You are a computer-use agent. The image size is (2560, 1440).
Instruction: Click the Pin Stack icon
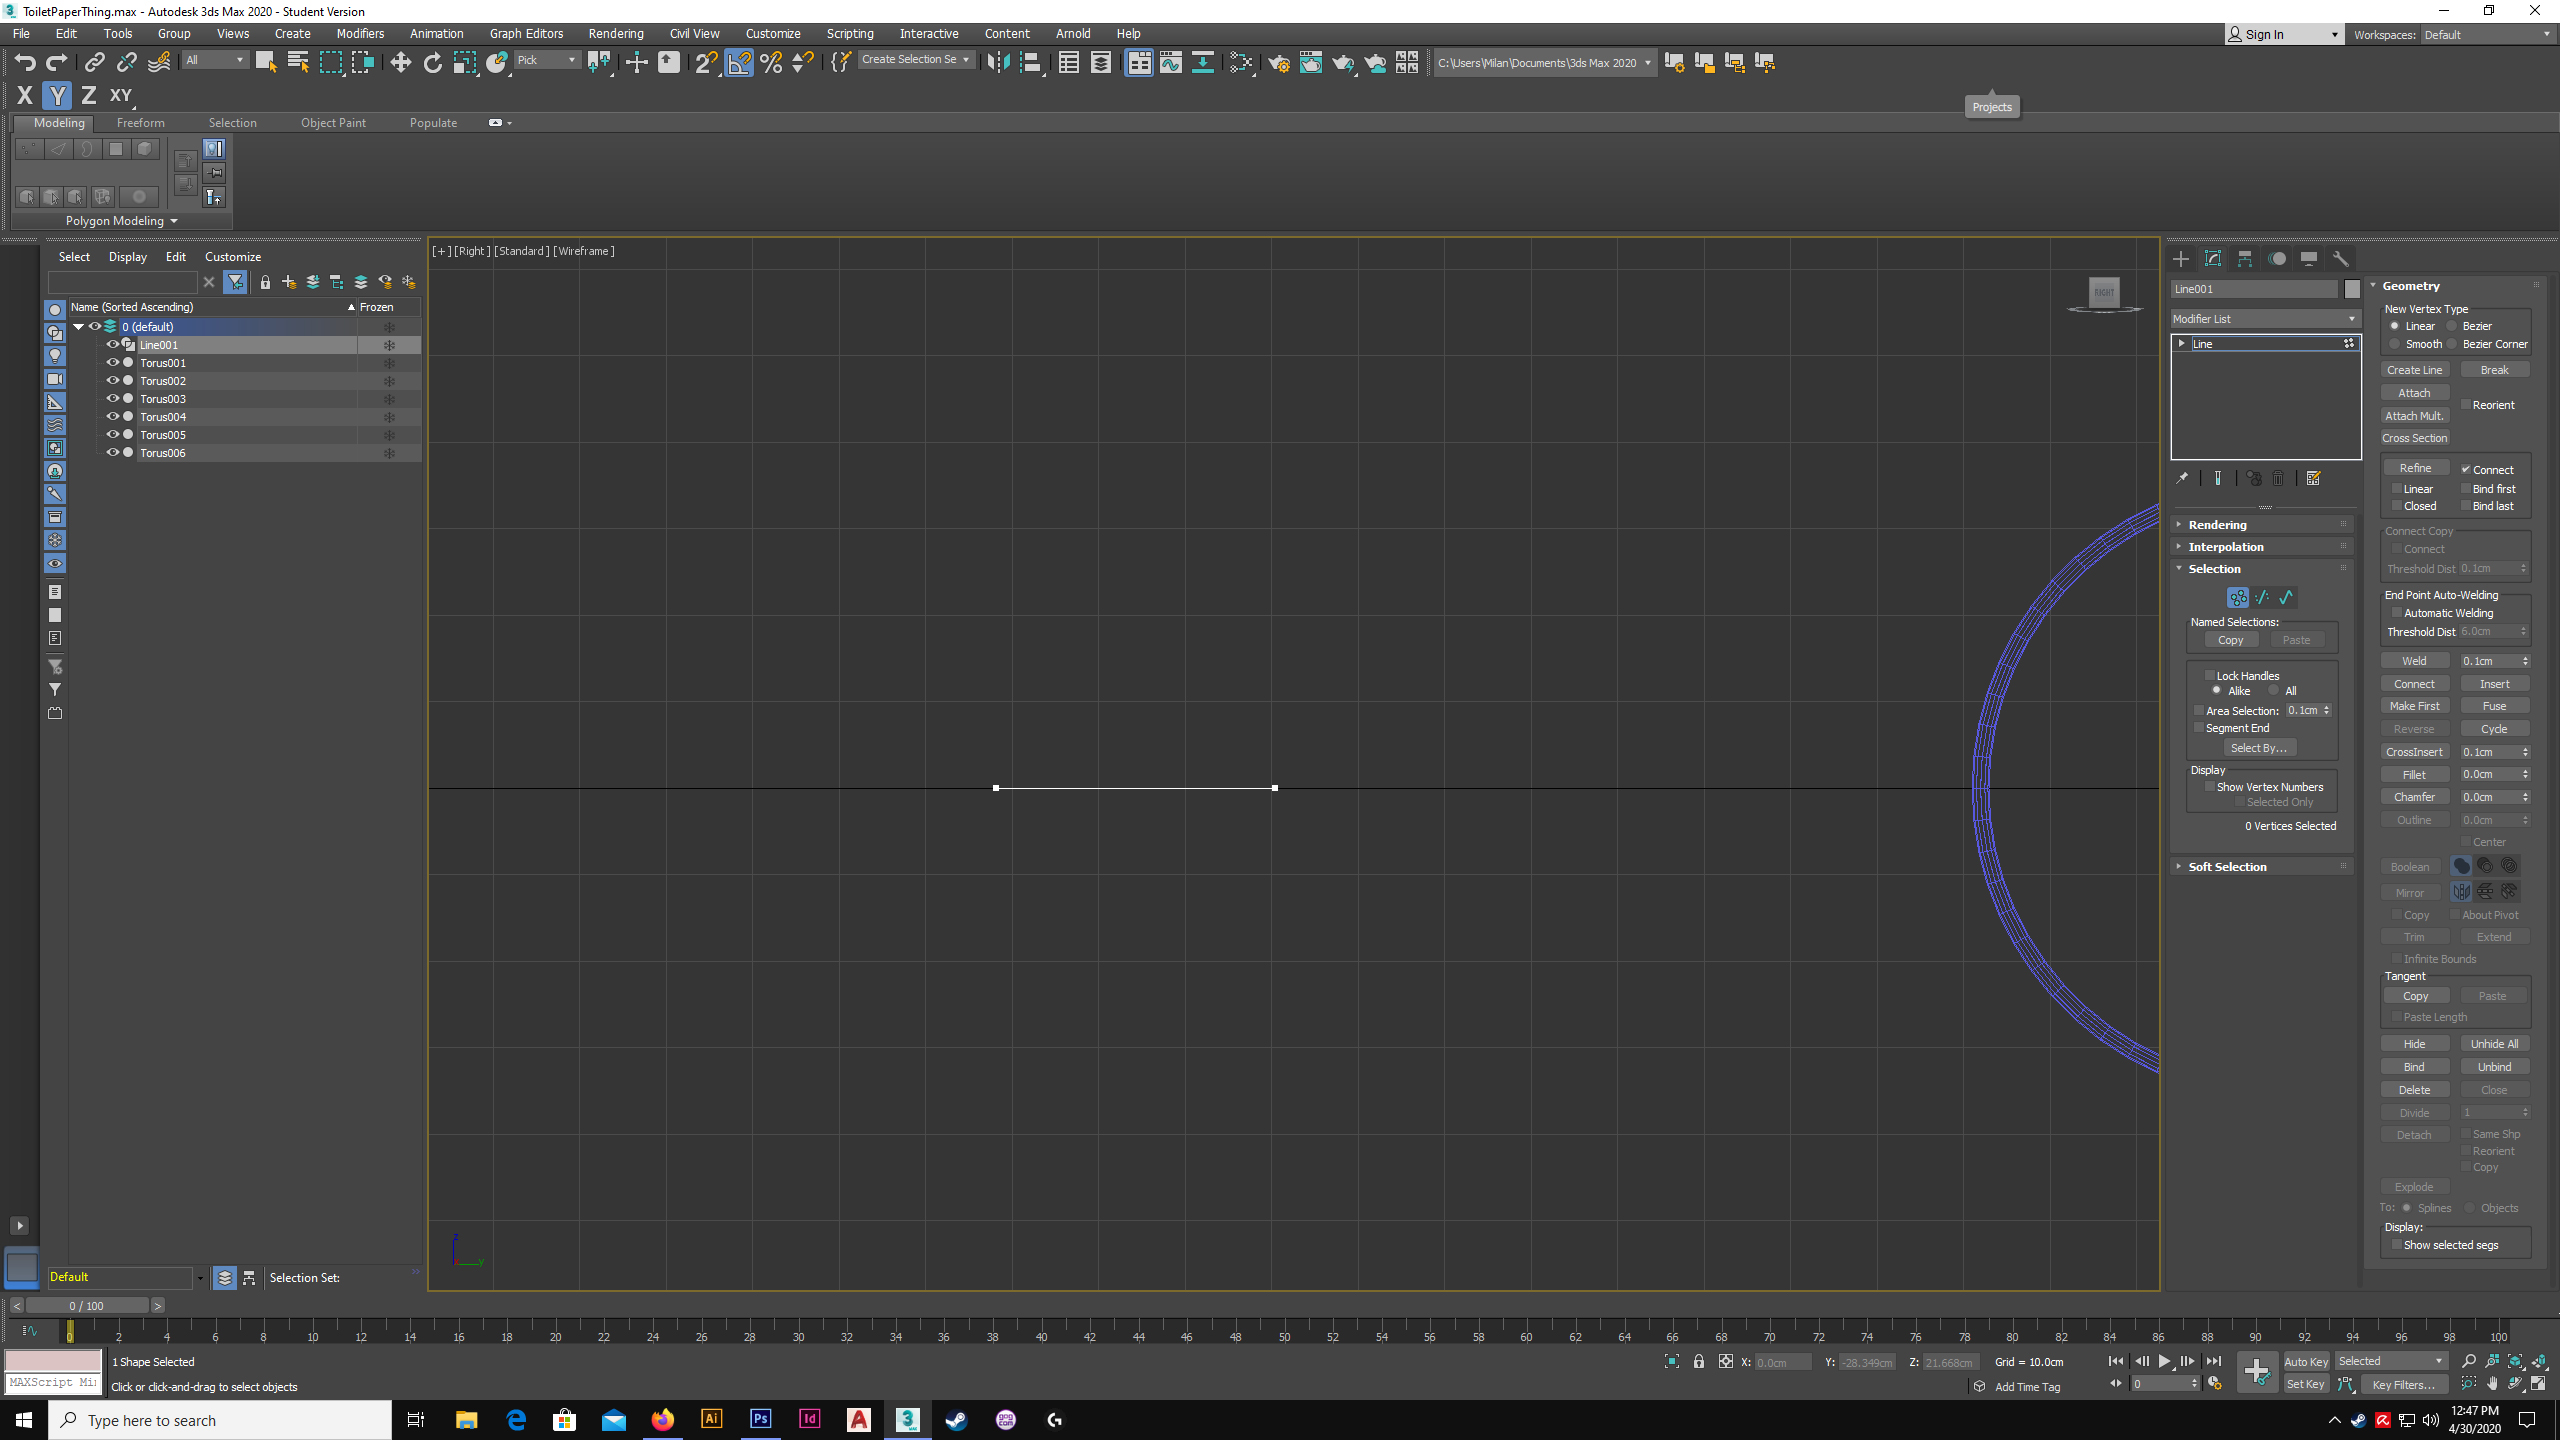coord(2182,478)
